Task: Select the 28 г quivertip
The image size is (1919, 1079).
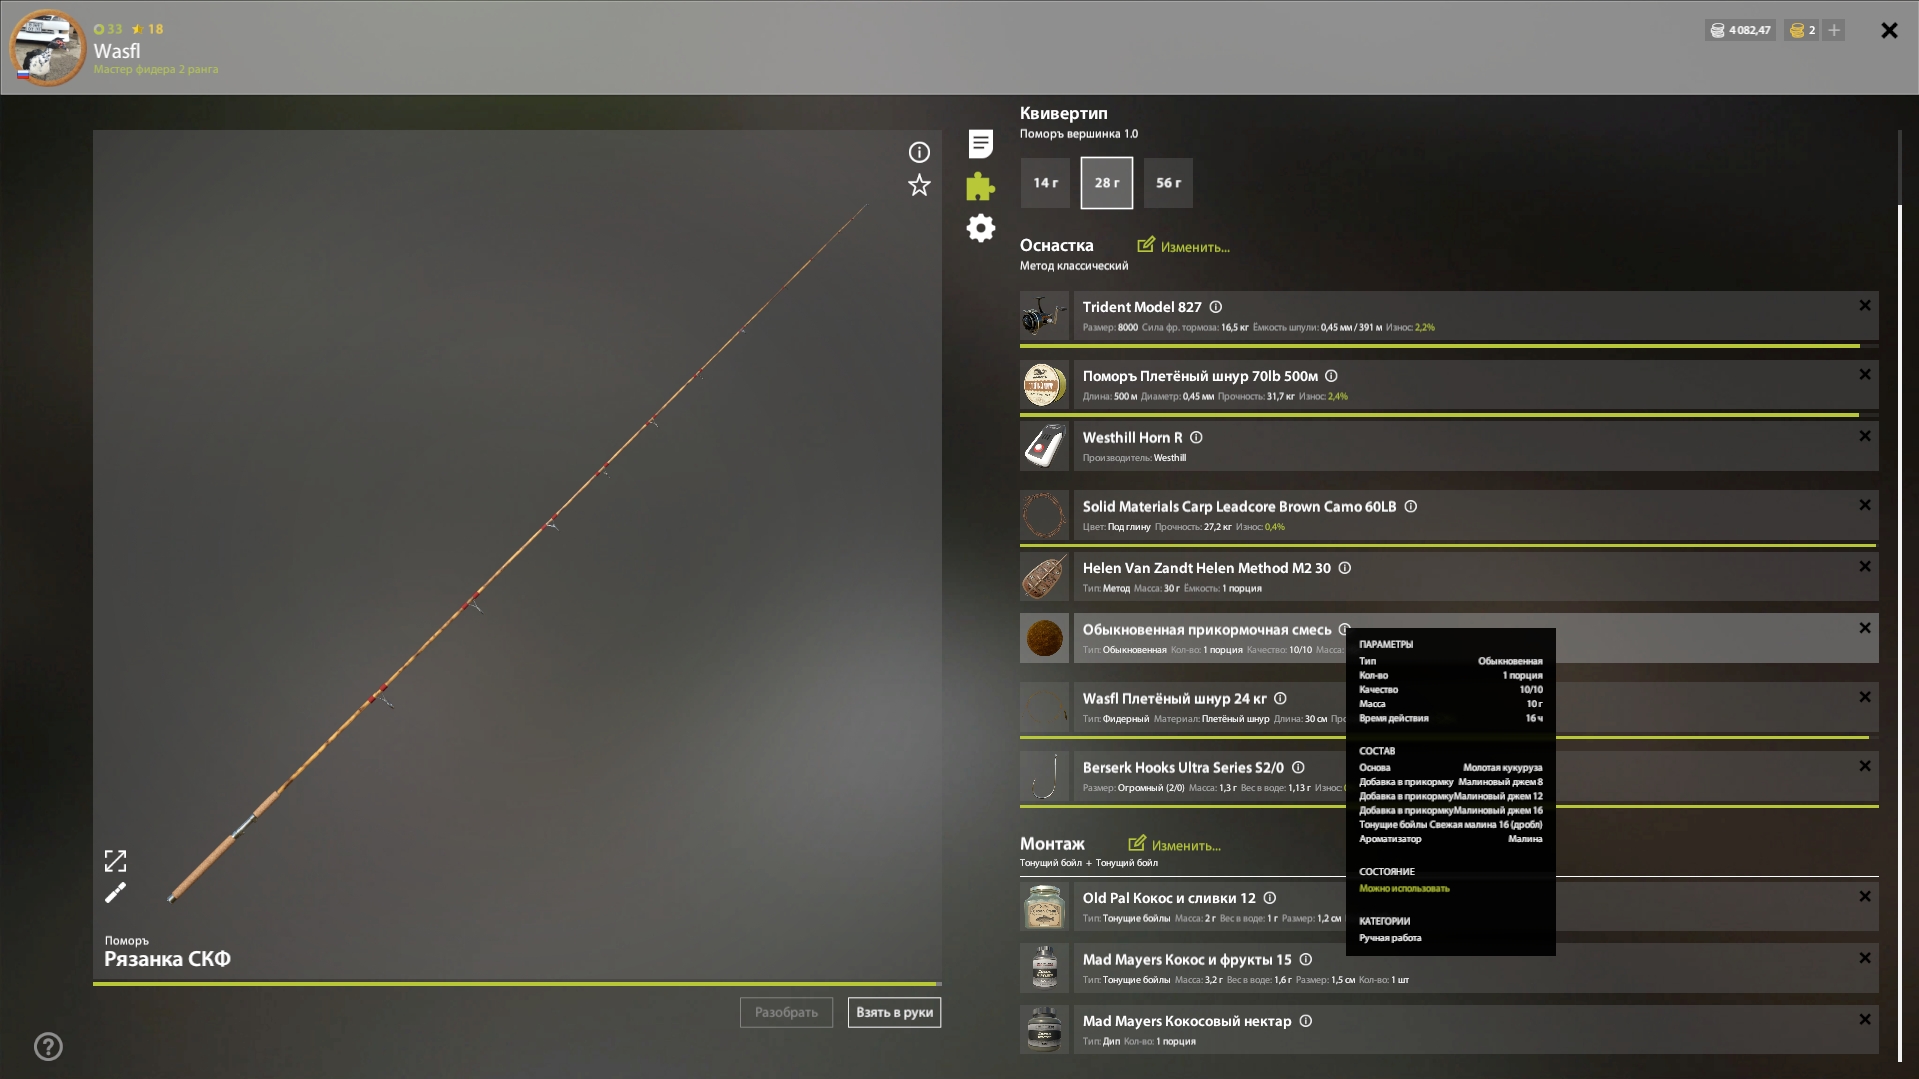Action: pos(1106,183)
